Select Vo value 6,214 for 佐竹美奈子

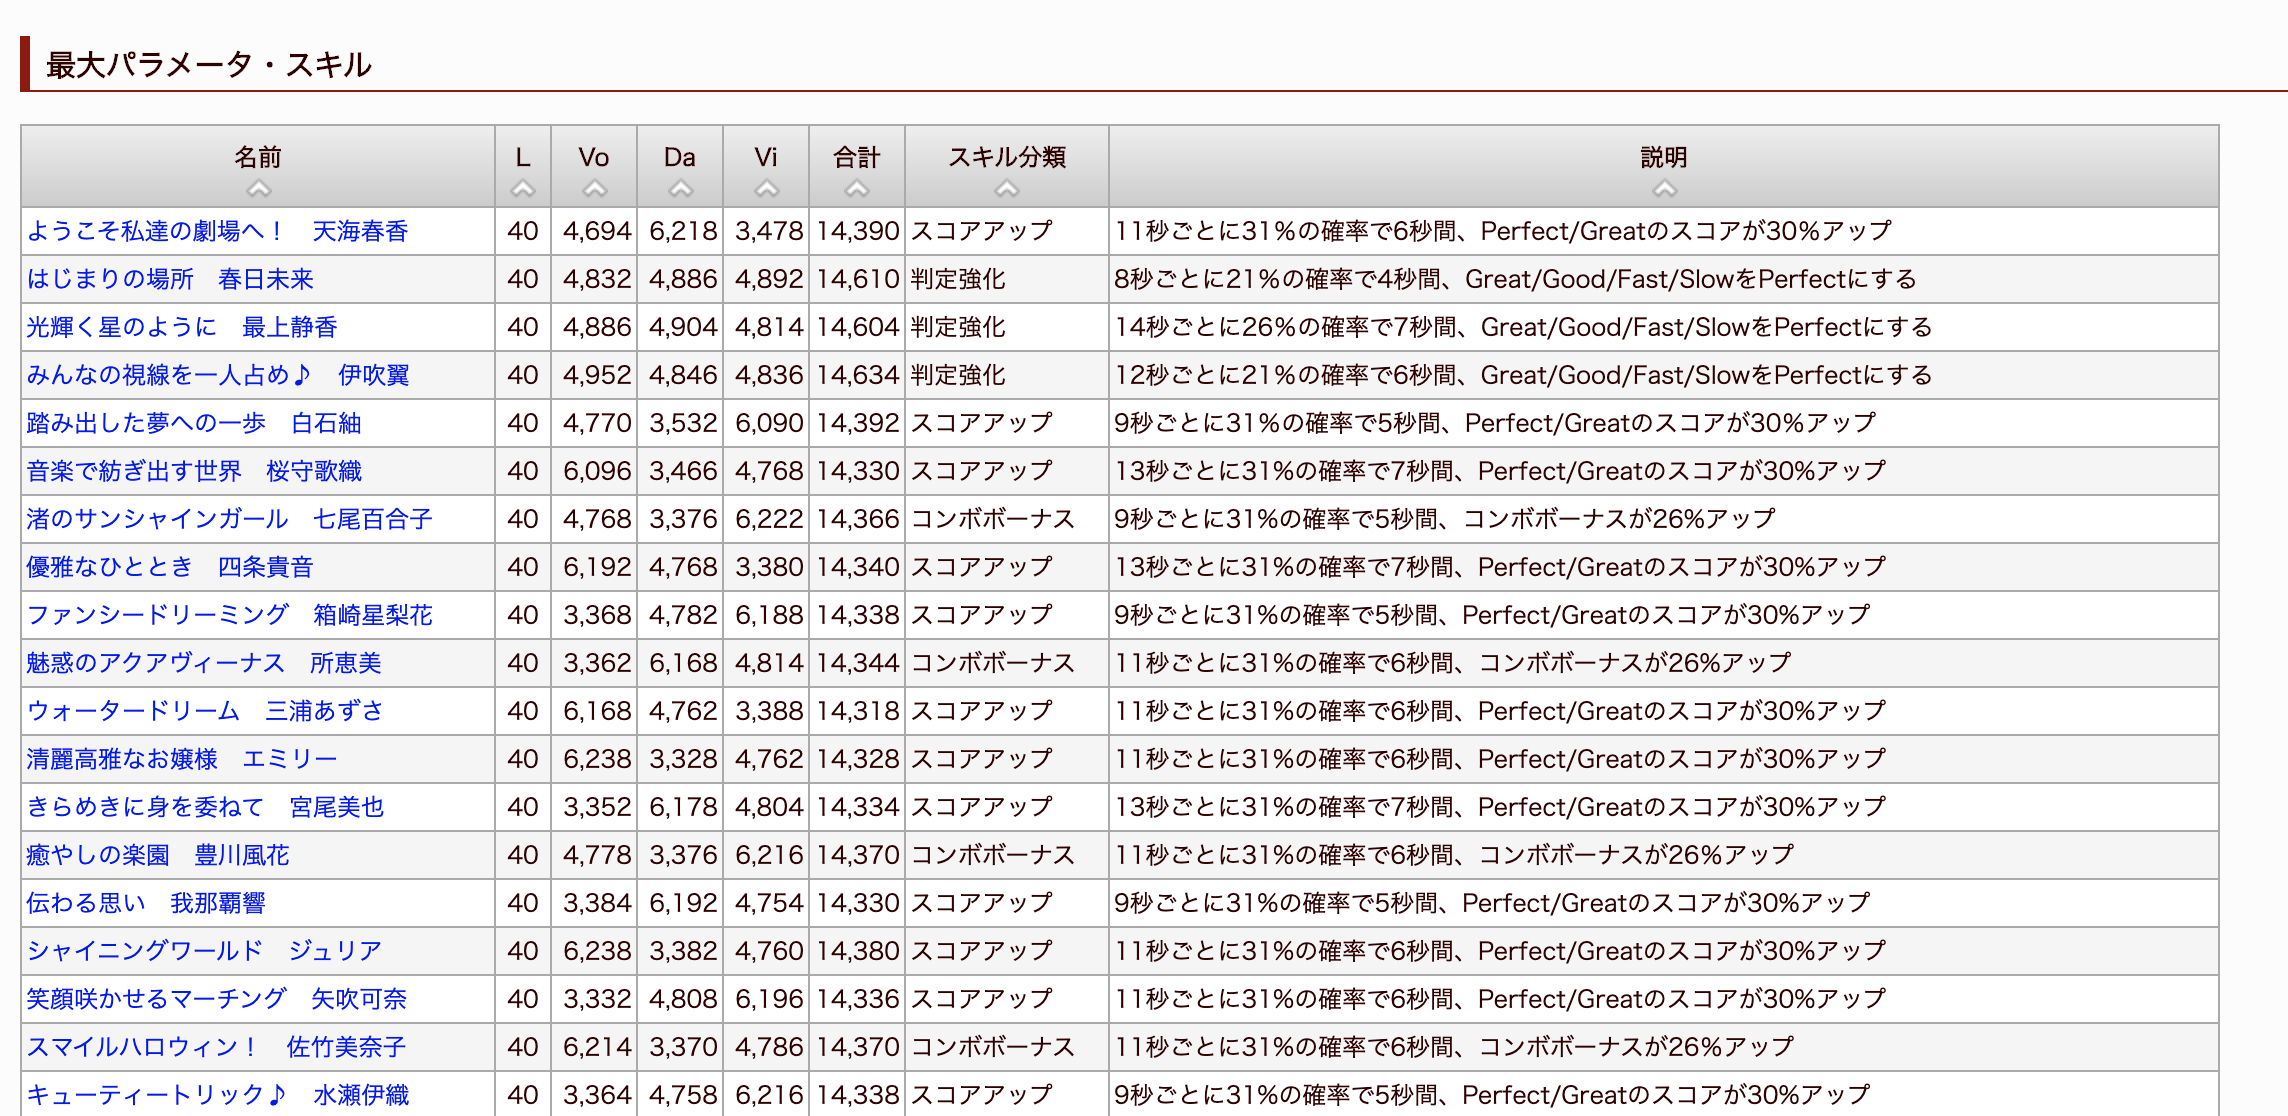coord(597,1047)
